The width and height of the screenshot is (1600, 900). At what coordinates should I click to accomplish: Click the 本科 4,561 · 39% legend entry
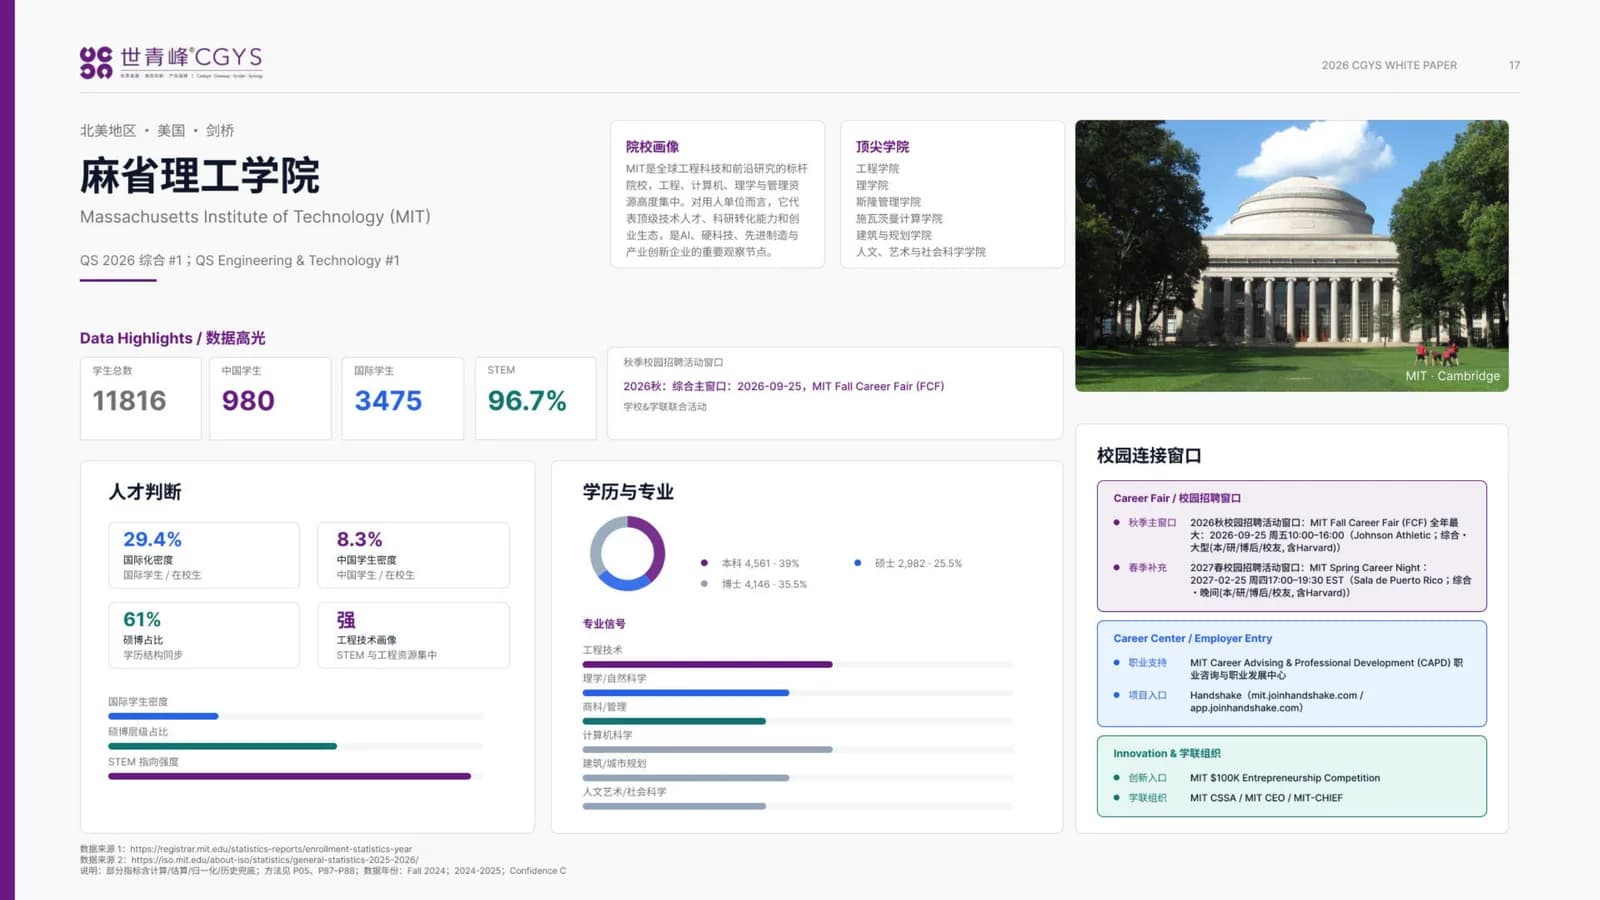(750, 563)
